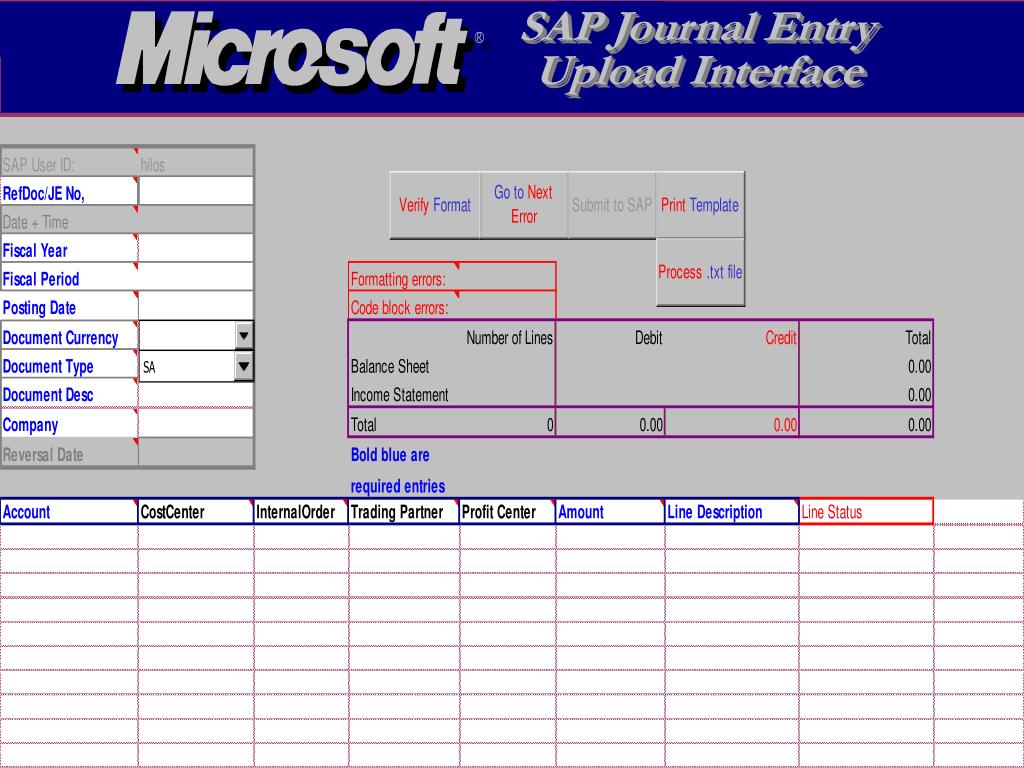Click the Balance Sheet row label
Image resolution: width=1024 pixels, height=768 pixels.
pos(390,366)
